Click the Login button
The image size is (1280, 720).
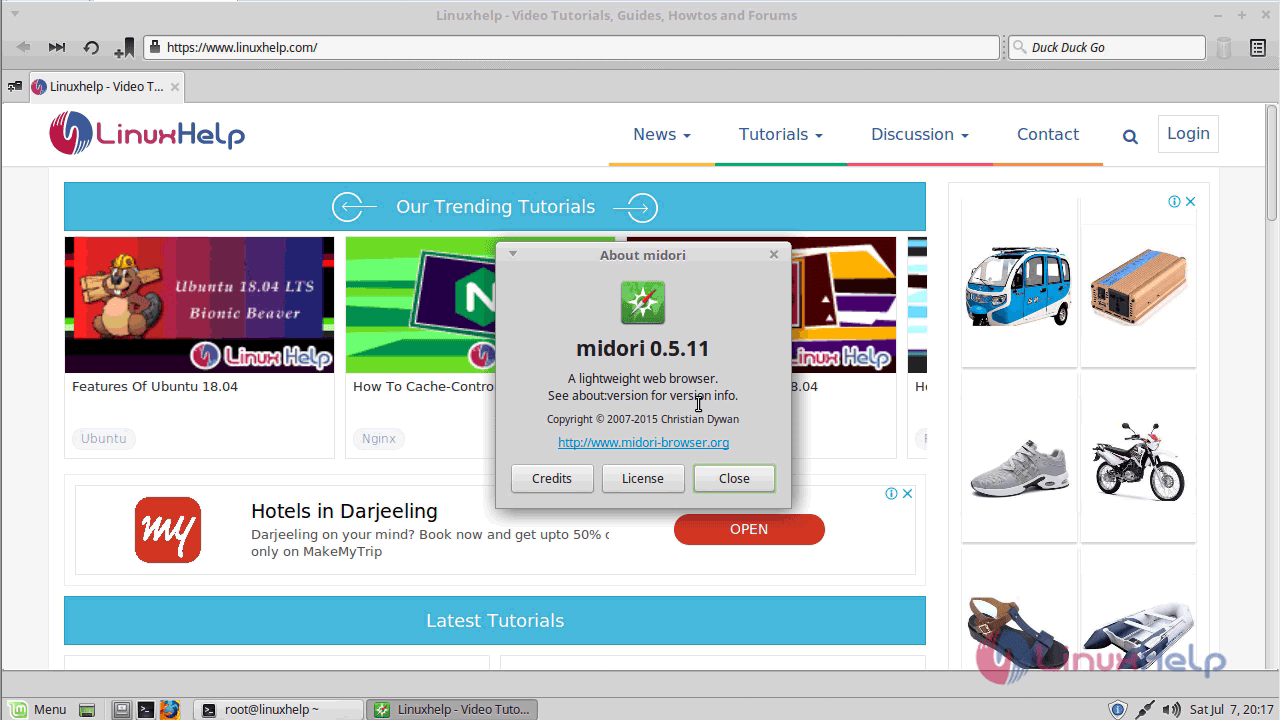(x=1188, y=134)
